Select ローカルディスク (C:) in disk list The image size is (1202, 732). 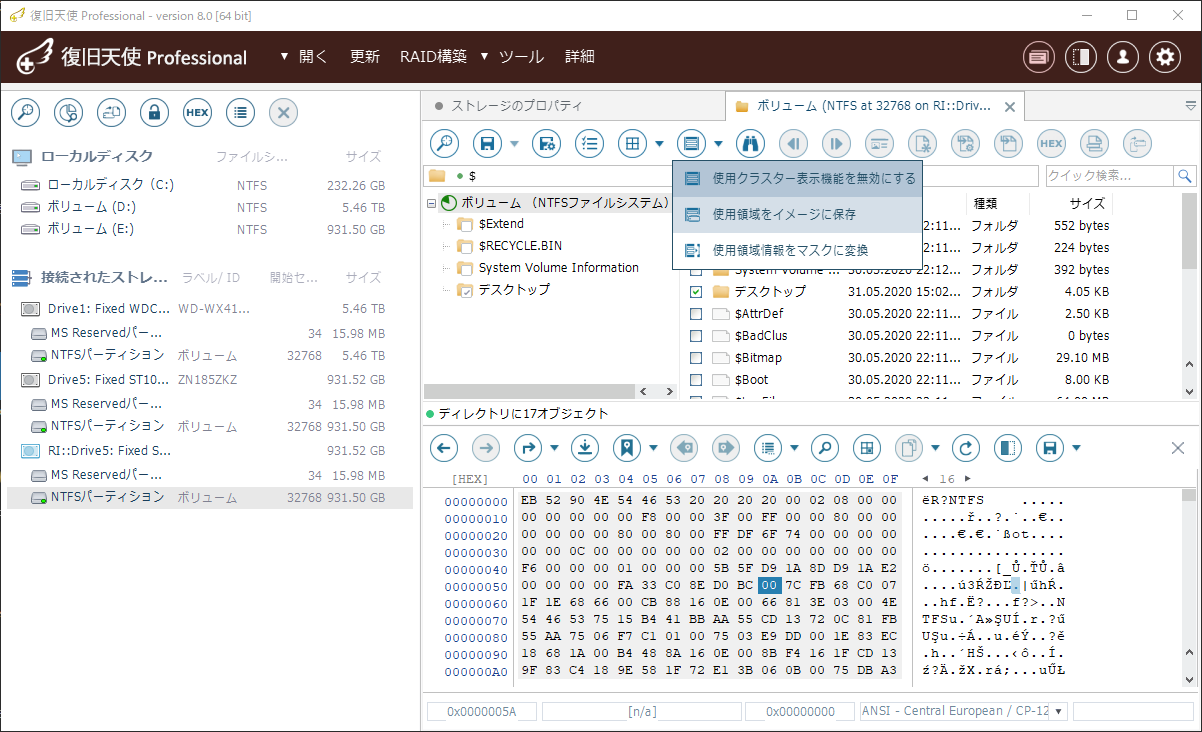pos(210,185)
